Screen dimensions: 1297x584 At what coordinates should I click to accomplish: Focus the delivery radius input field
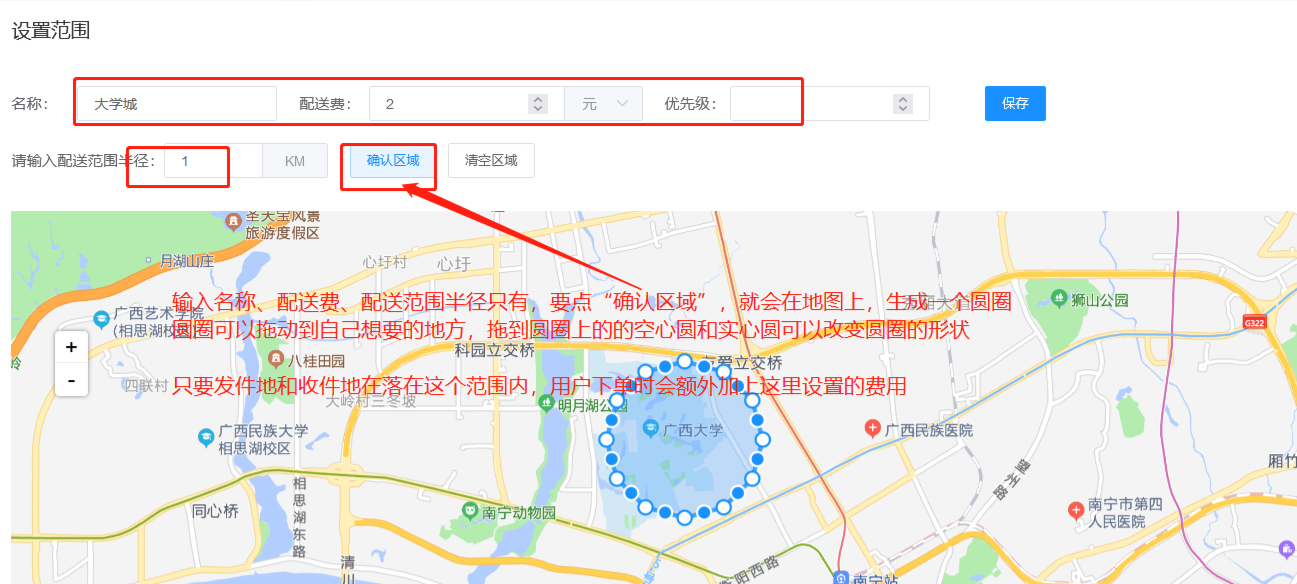213,161
